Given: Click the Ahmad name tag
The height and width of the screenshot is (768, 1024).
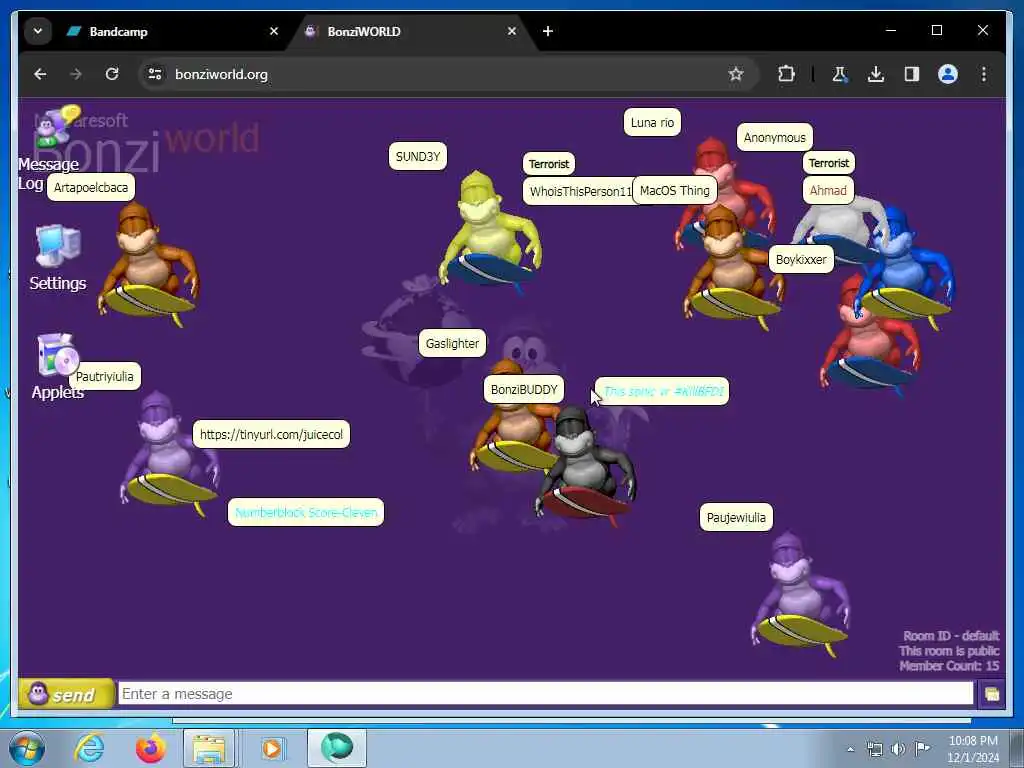Looking at the screenshot, I should click(828, 191).
